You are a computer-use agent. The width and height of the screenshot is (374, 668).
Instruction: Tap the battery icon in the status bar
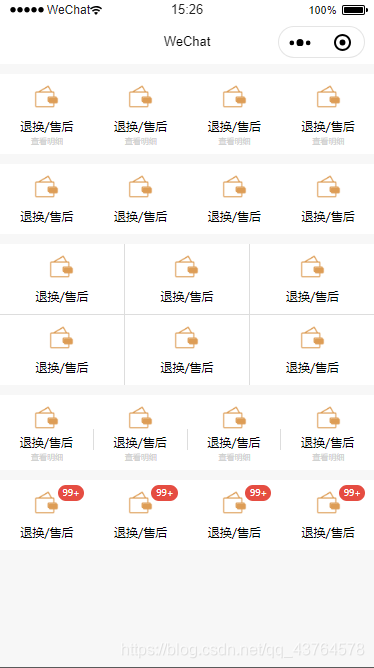point(354,10)
